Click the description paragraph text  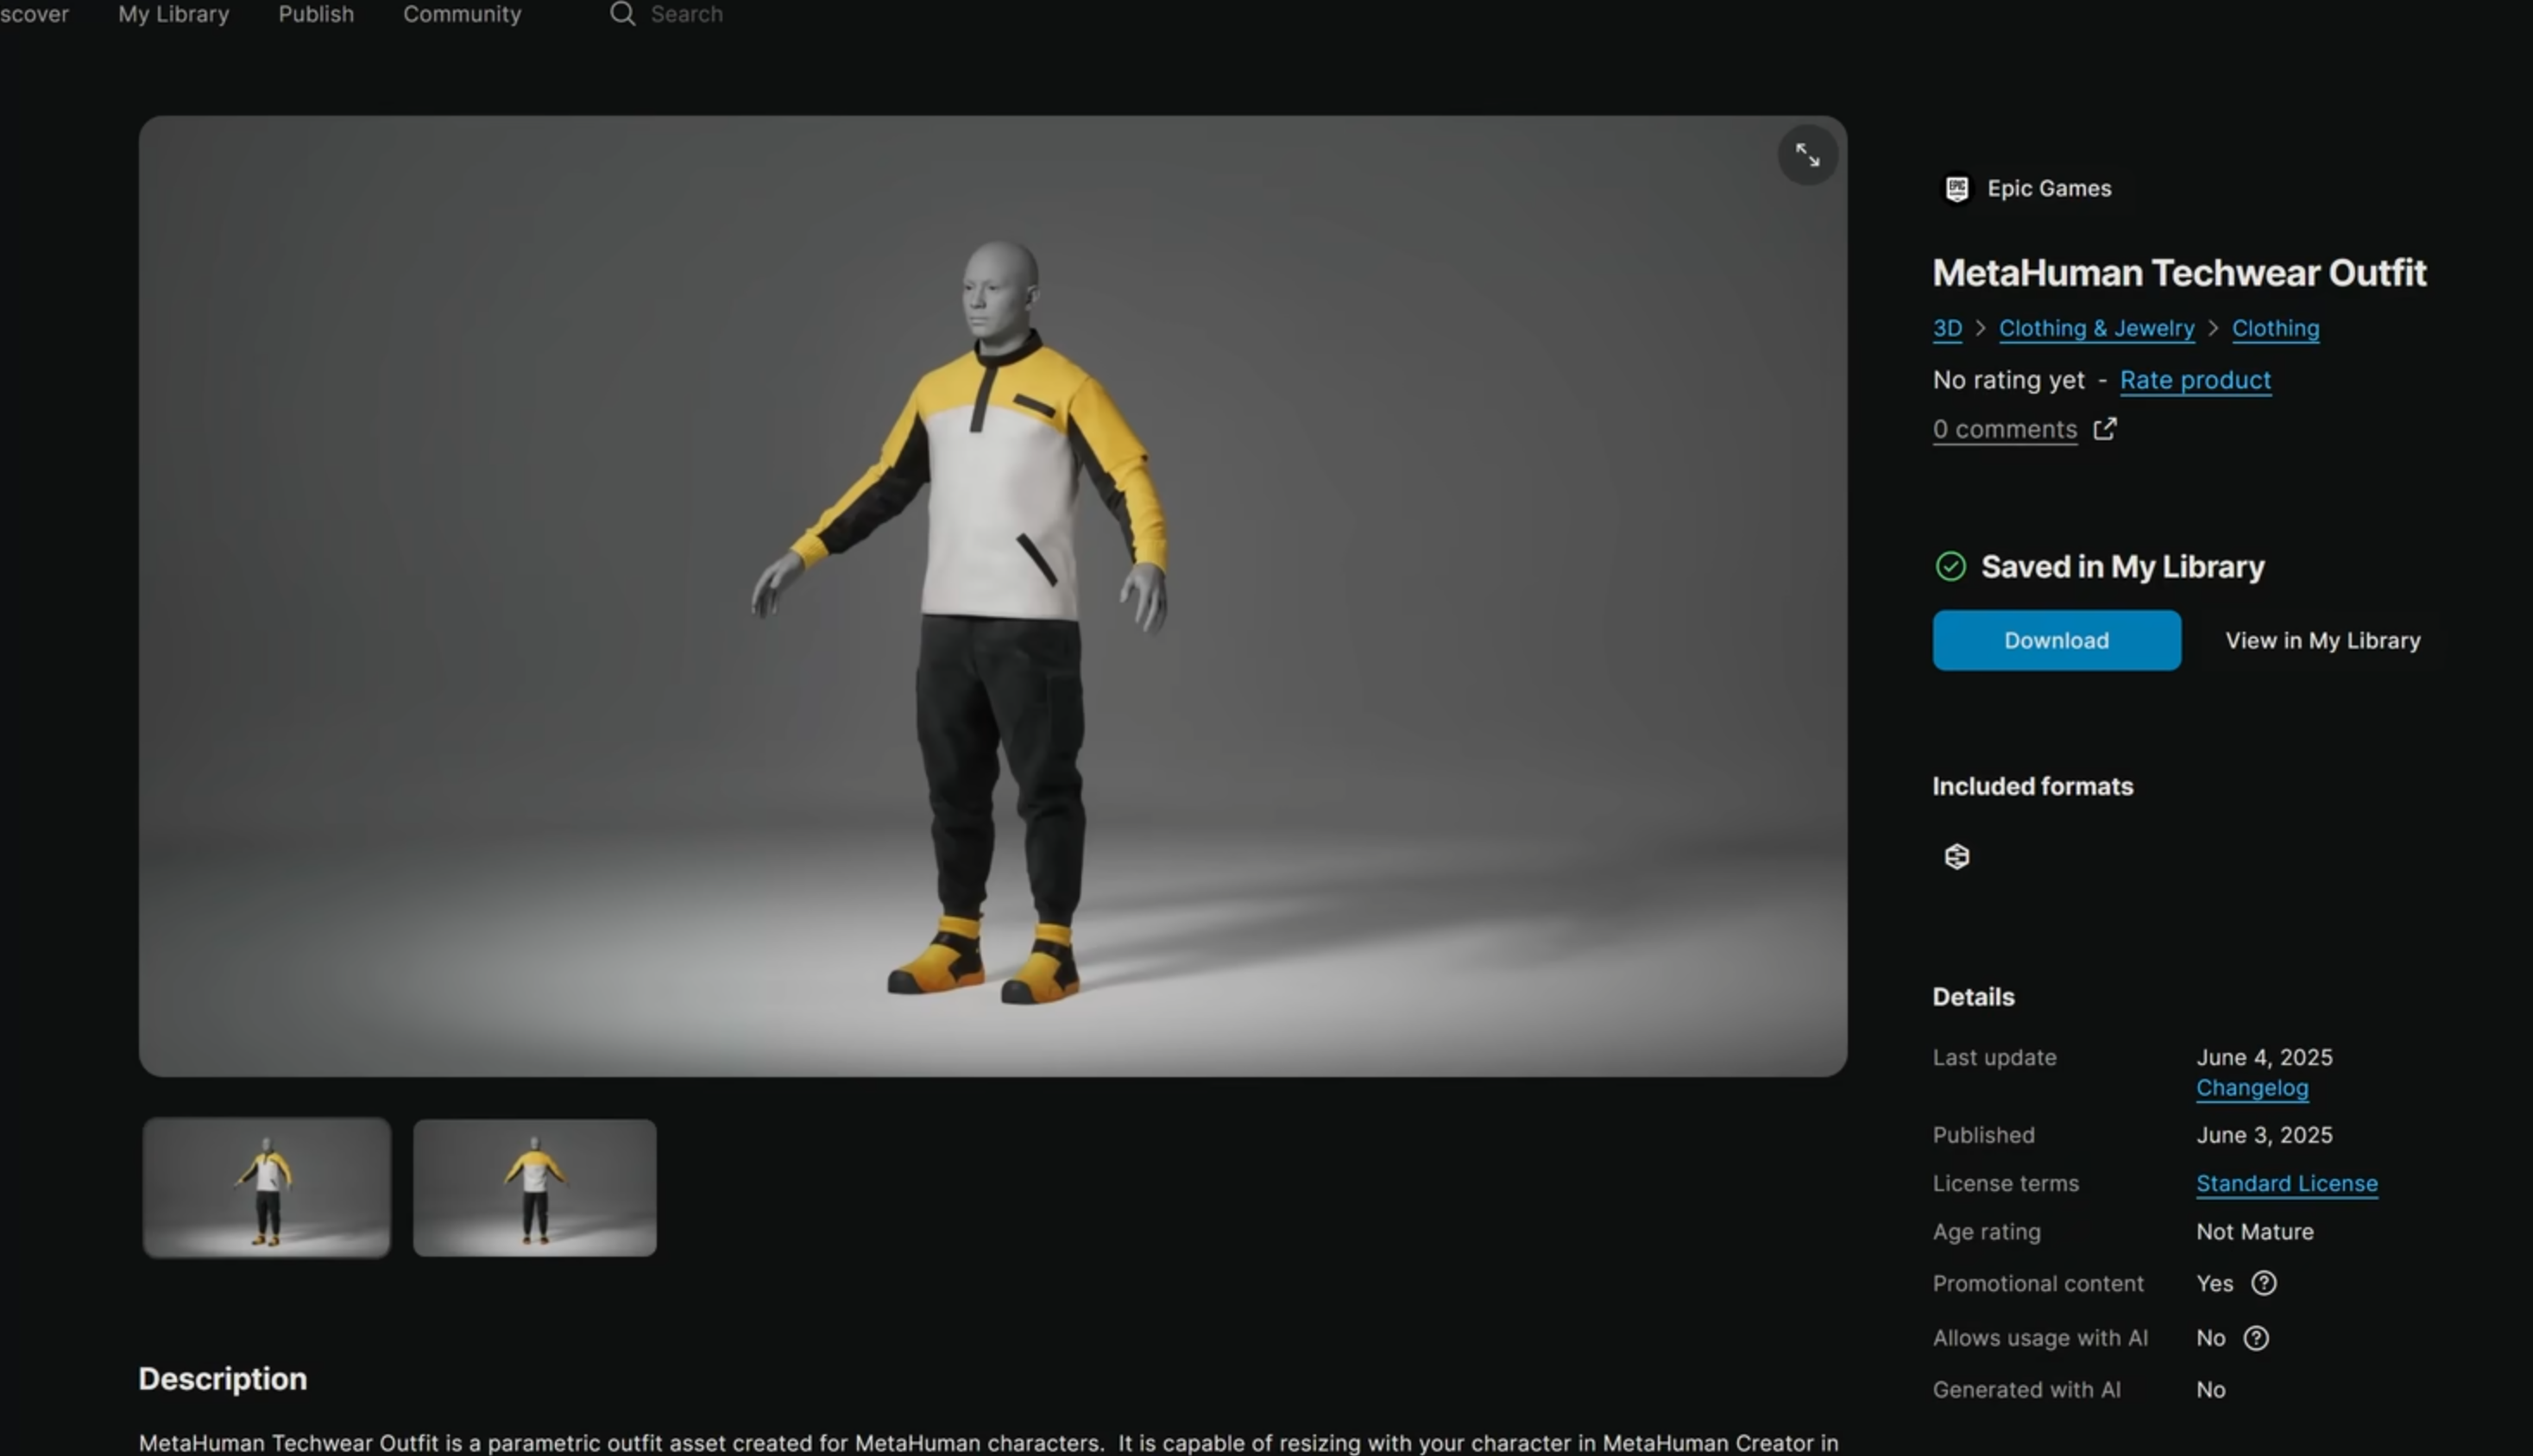click(x=988, y=1443)
